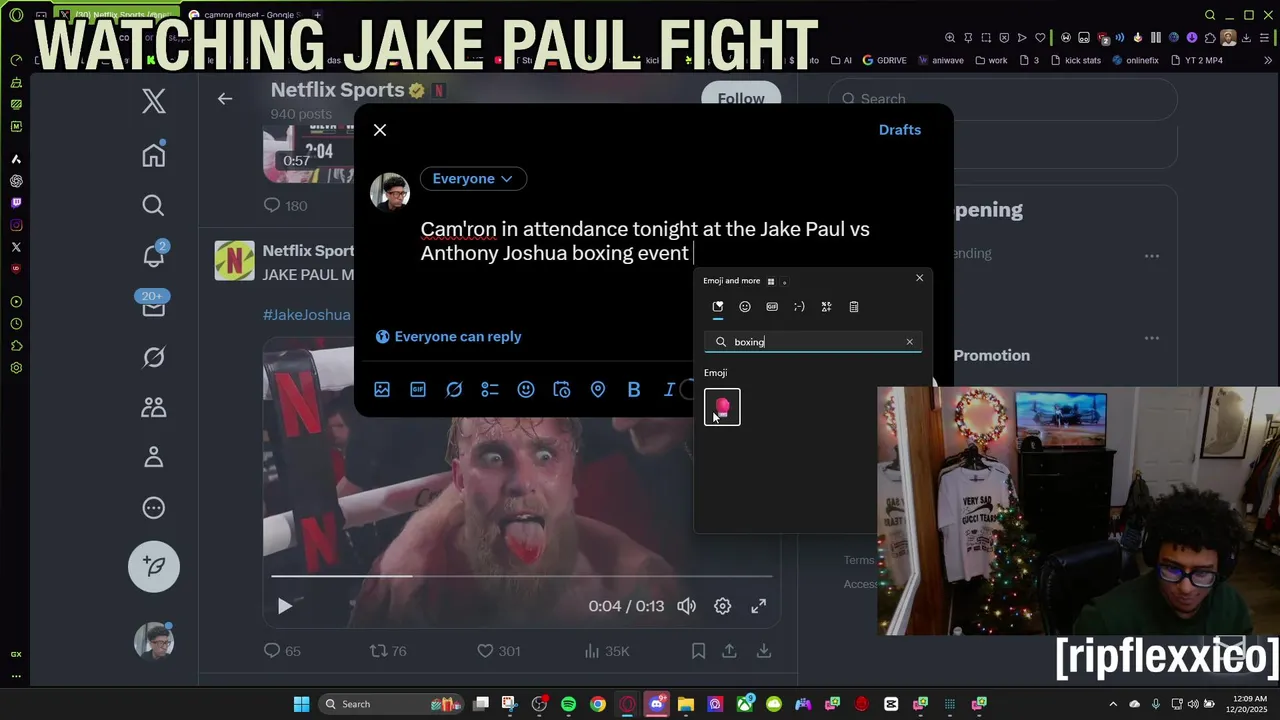
Task: Switch to kaomoji tab in emoji panel
Action: [x=799, y=307]
